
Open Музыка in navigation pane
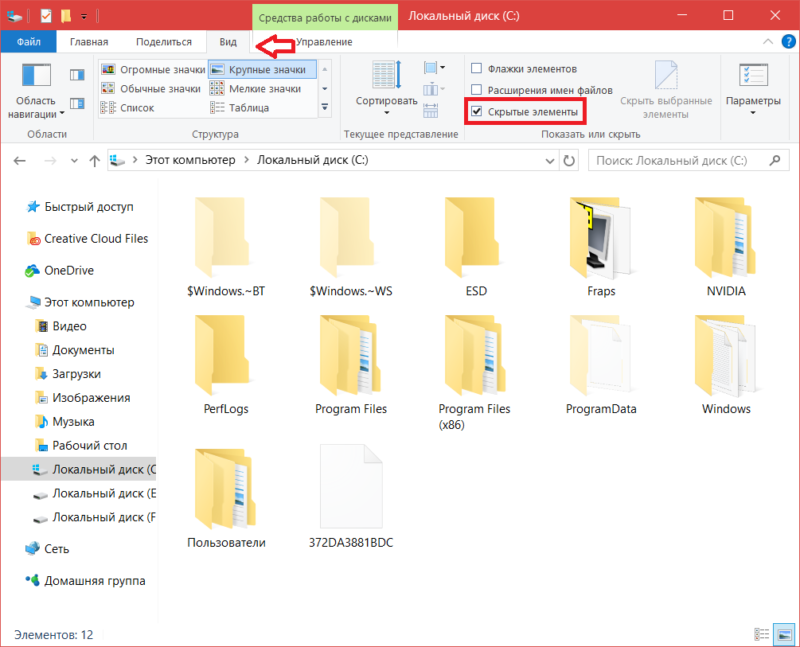(65, 422)
